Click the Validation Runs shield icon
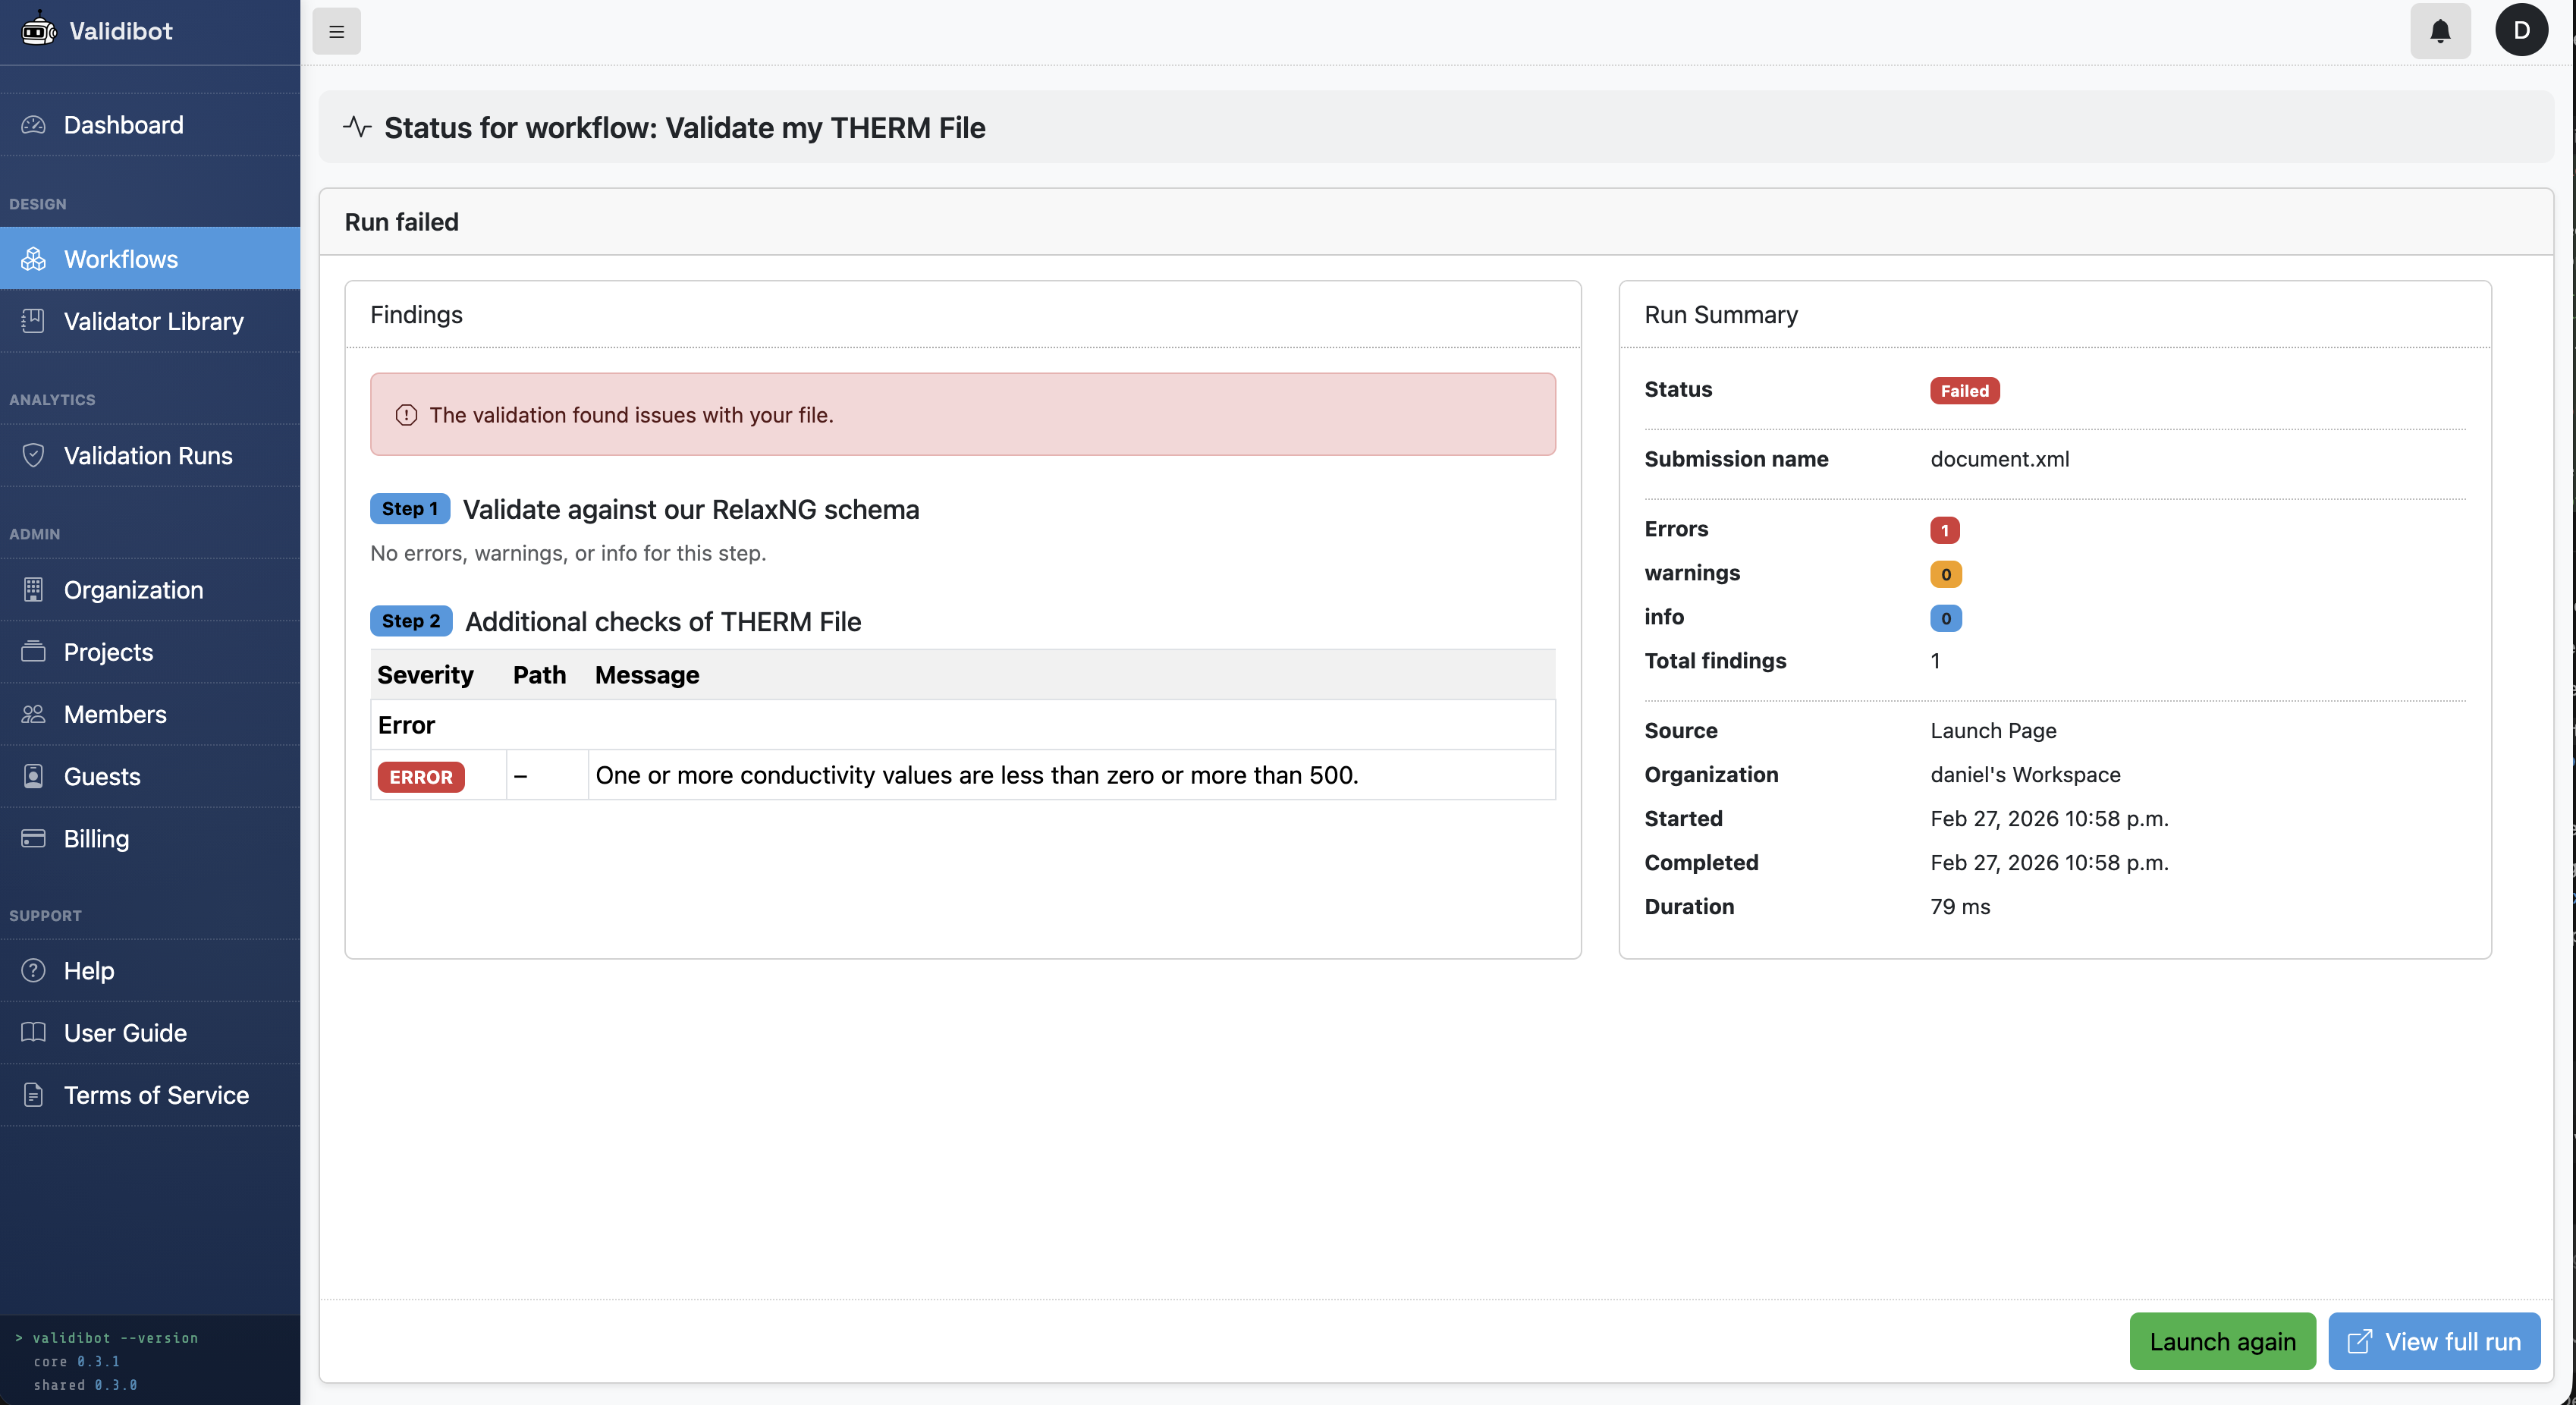 click(34, 455)
